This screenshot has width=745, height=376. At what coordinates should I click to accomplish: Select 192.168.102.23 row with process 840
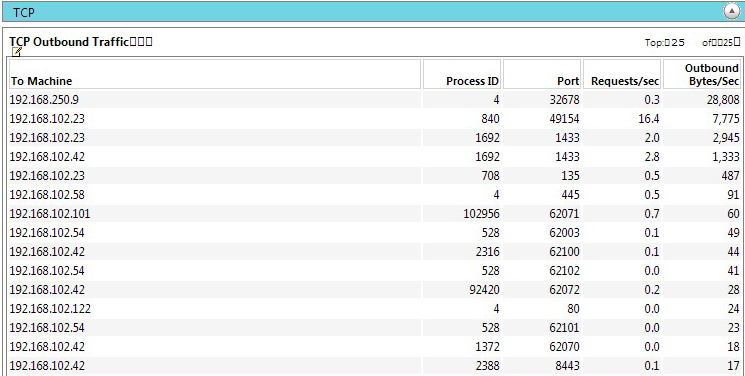coord(374,119)
